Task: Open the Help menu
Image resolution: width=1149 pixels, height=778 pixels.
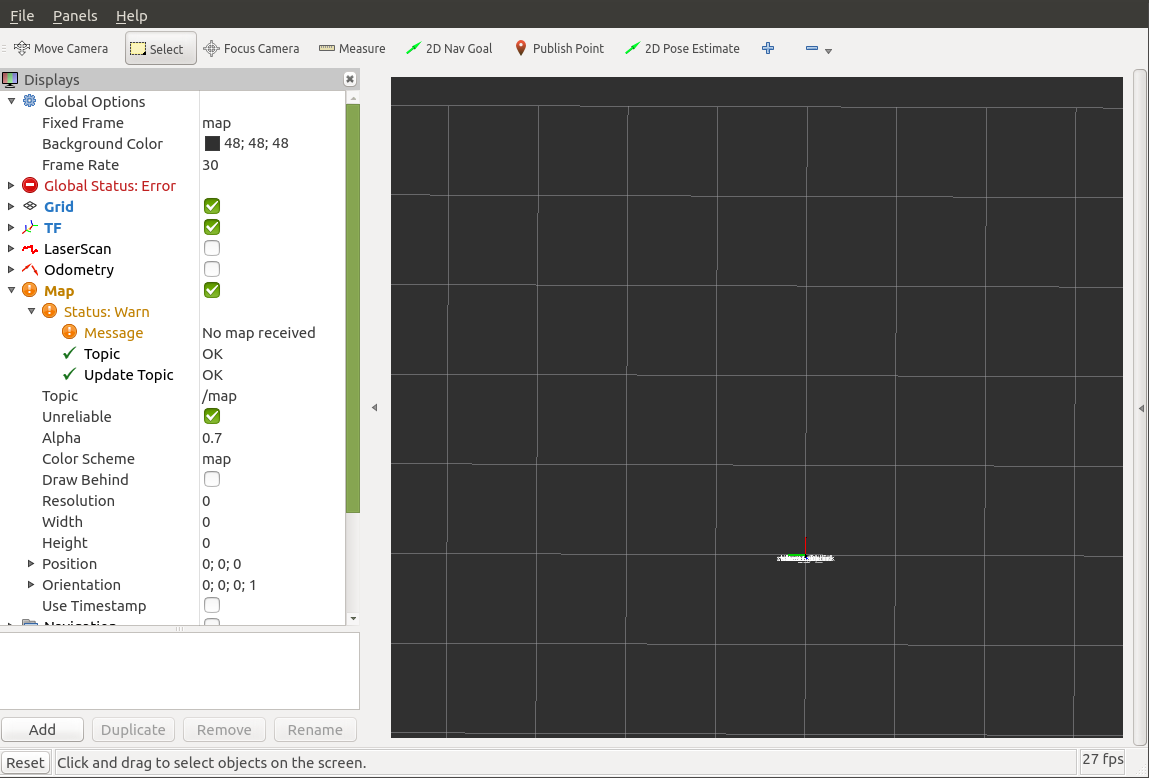Action: coord(131,15)
